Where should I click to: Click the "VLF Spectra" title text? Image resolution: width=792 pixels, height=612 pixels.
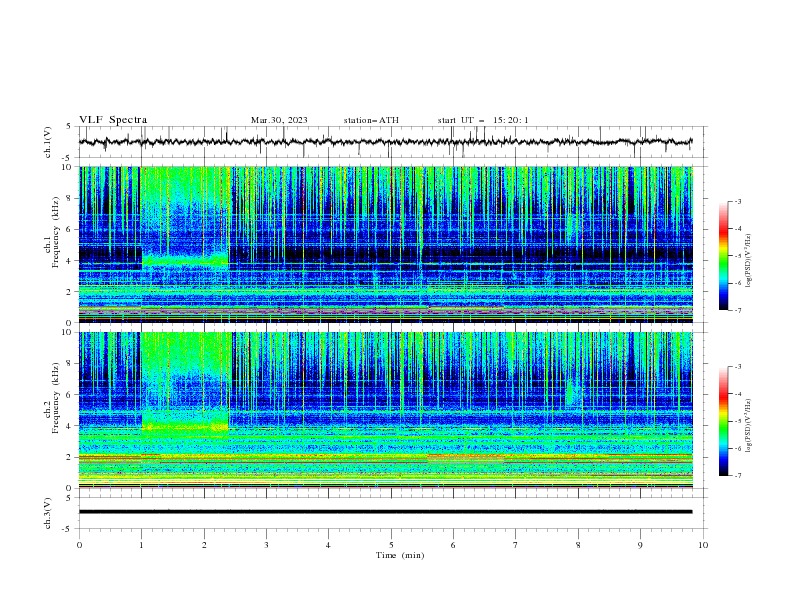[x=113, y=120]
